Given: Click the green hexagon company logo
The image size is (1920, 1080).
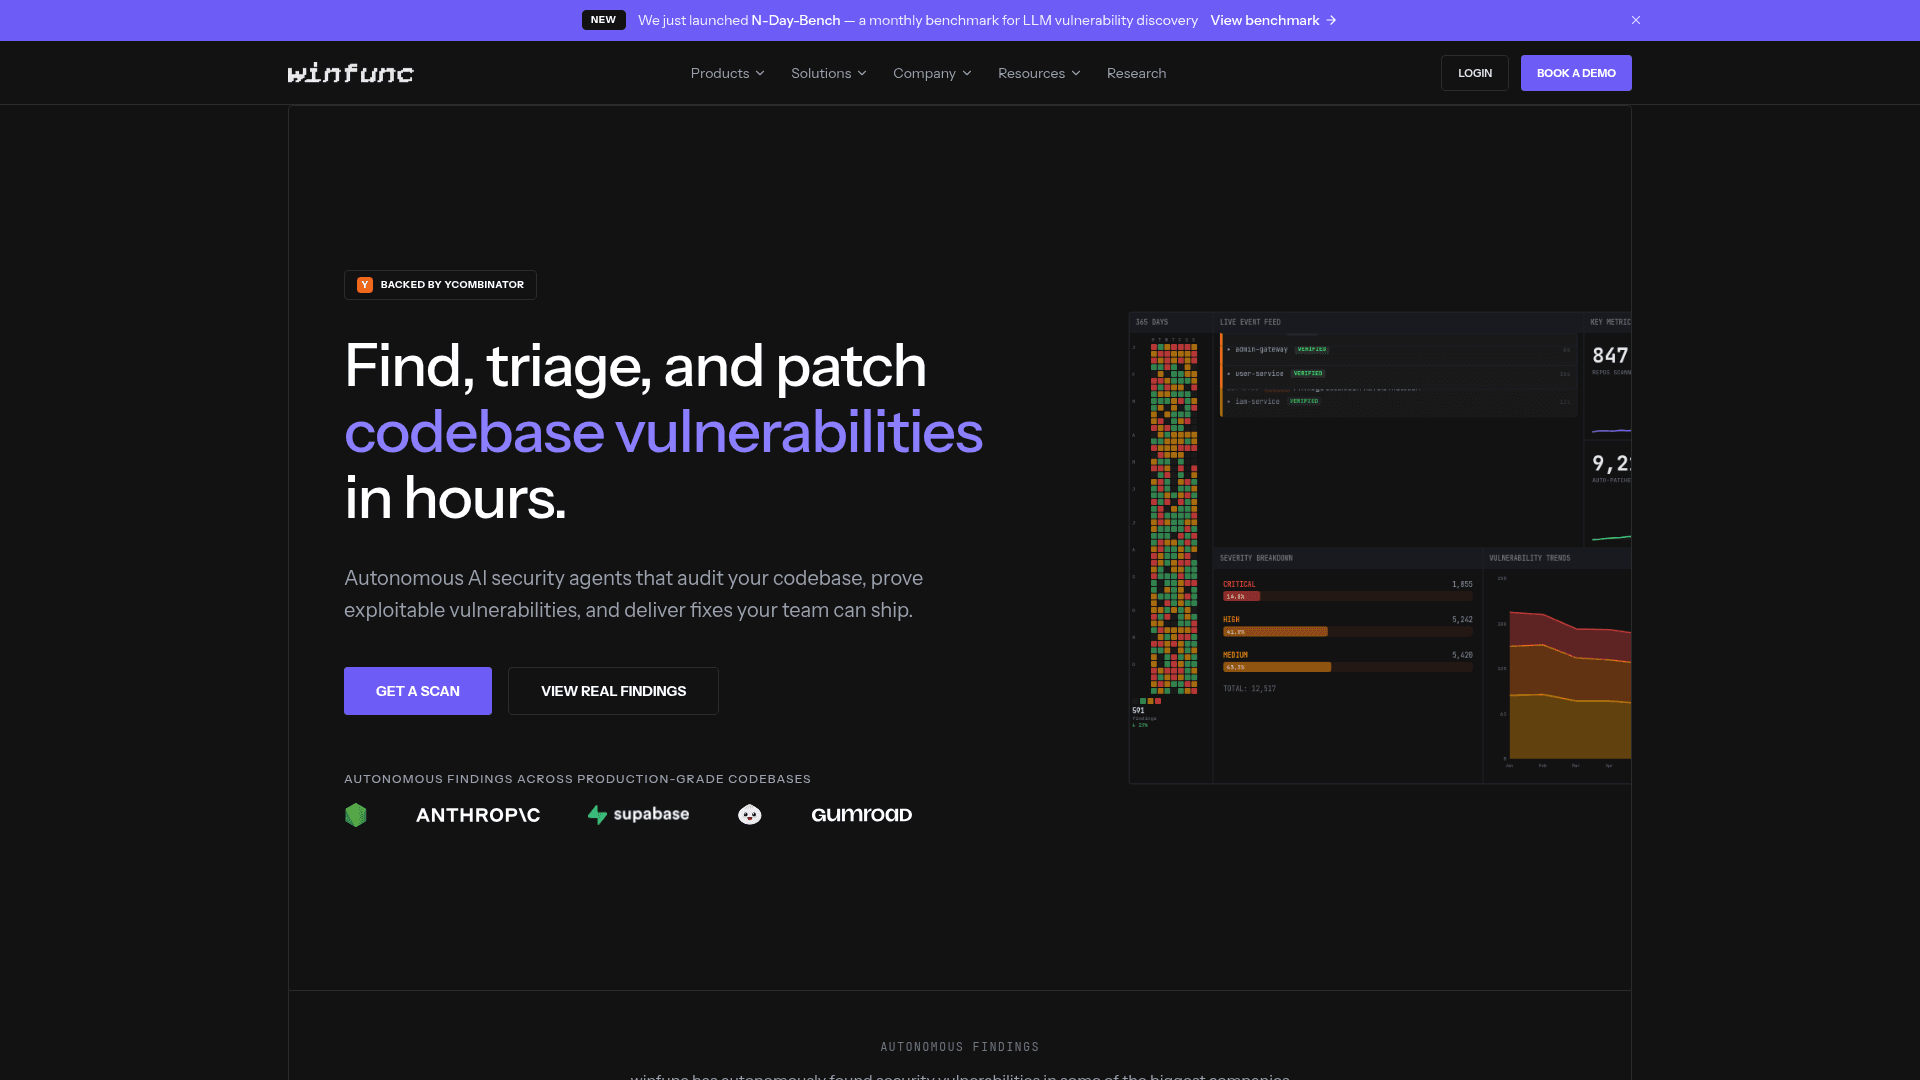Looking at the screenshot, I should click(x=356, y=815).
